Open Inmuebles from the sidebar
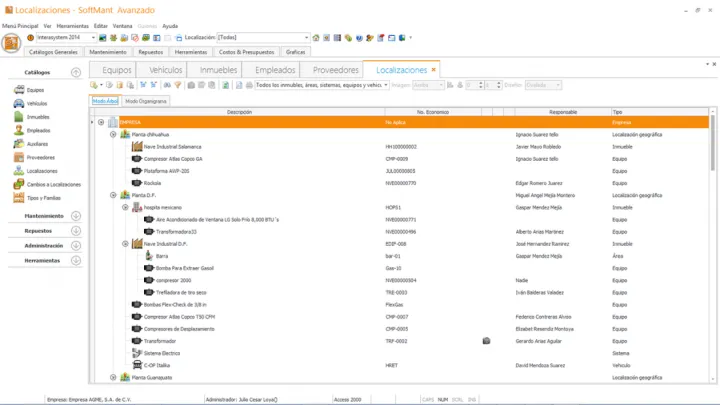The width and height of the screenshot is (720, 405). 38,117
